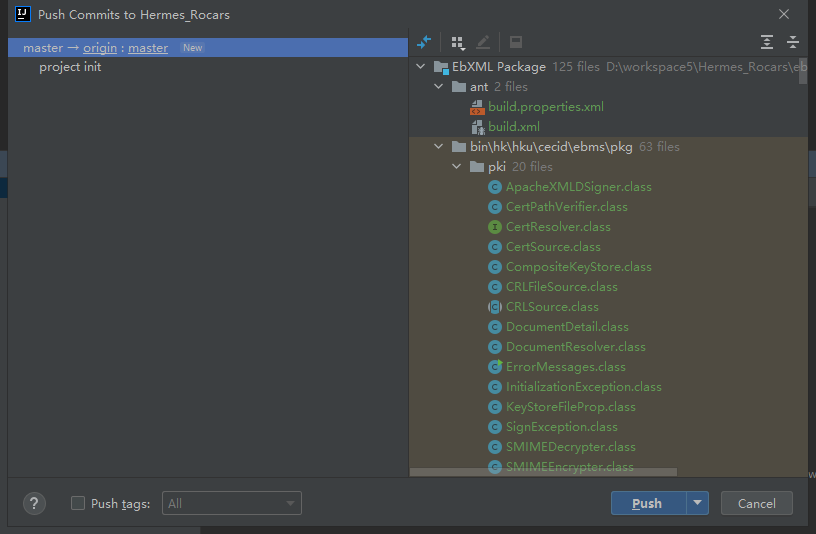
Task: Close the Push Commits dialog
Action: coord(784,14)
